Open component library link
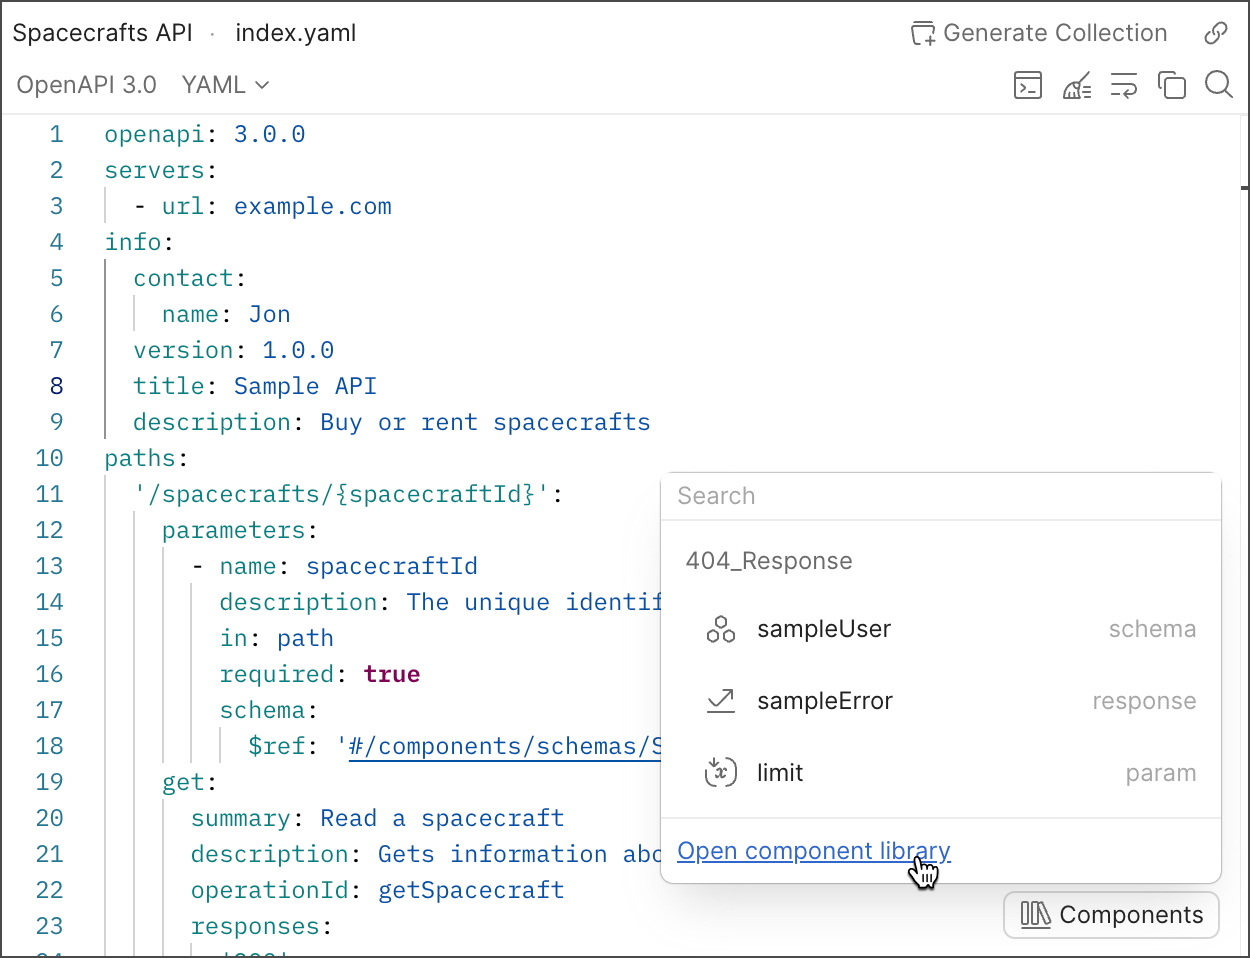Screen dimensions: 1250x958 point(813,850)
